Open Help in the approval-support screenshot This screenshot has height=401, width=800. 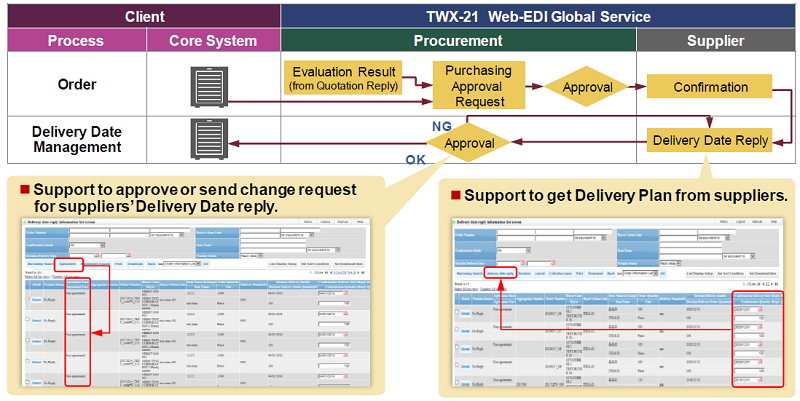click(360, 221)
